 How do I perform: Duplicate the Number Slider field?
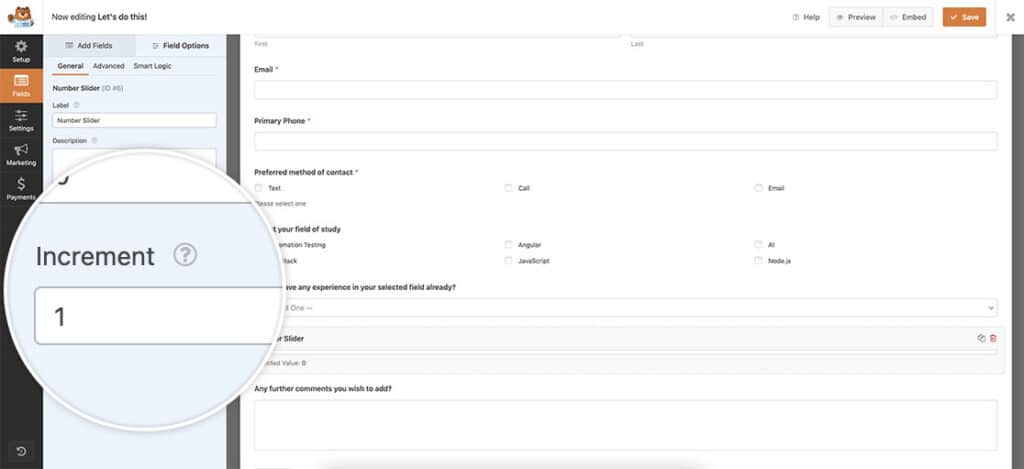point(981,338)
